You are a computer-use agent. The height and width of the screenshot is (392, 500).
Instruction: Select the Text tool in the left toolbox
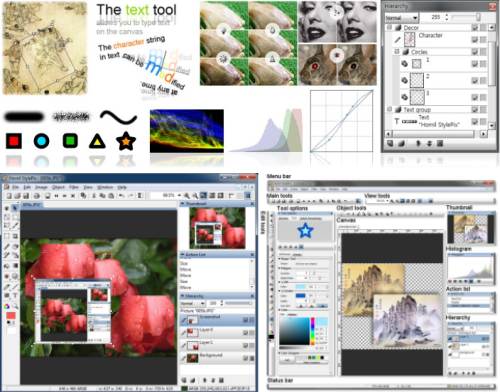pos(15,295)
